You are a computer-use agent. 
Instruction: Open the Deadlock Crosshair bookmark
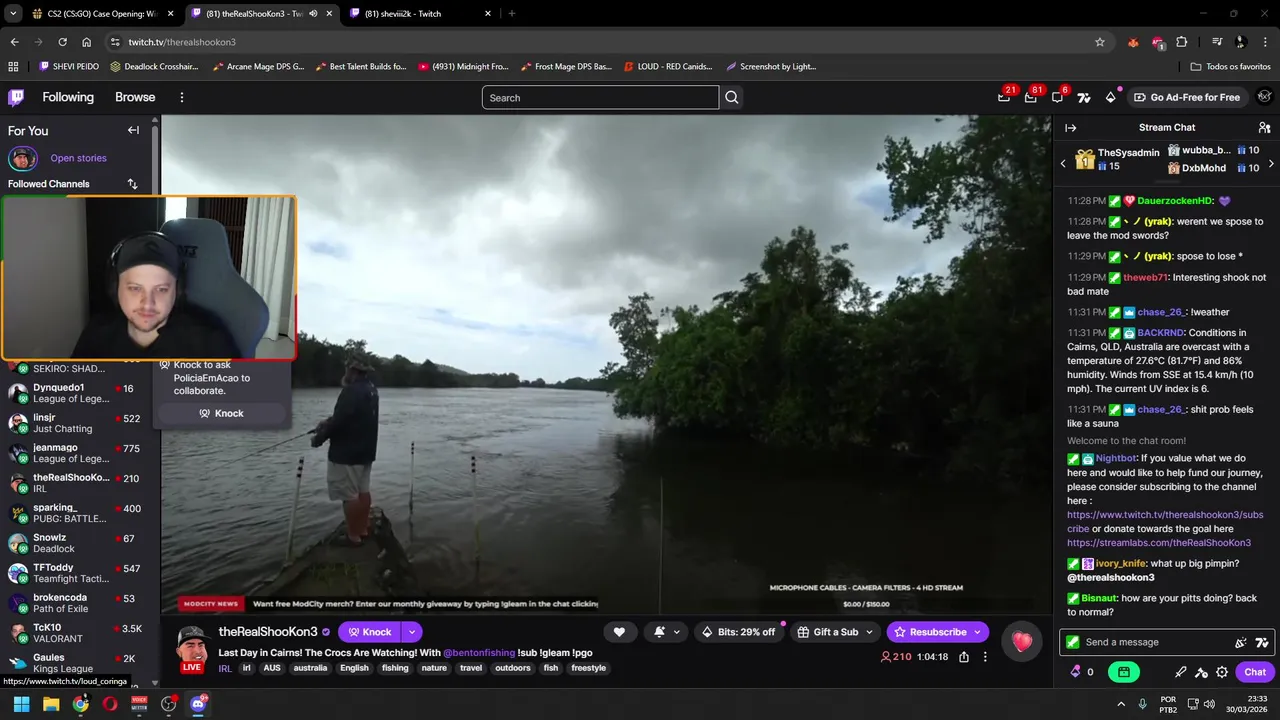(155, 67)
